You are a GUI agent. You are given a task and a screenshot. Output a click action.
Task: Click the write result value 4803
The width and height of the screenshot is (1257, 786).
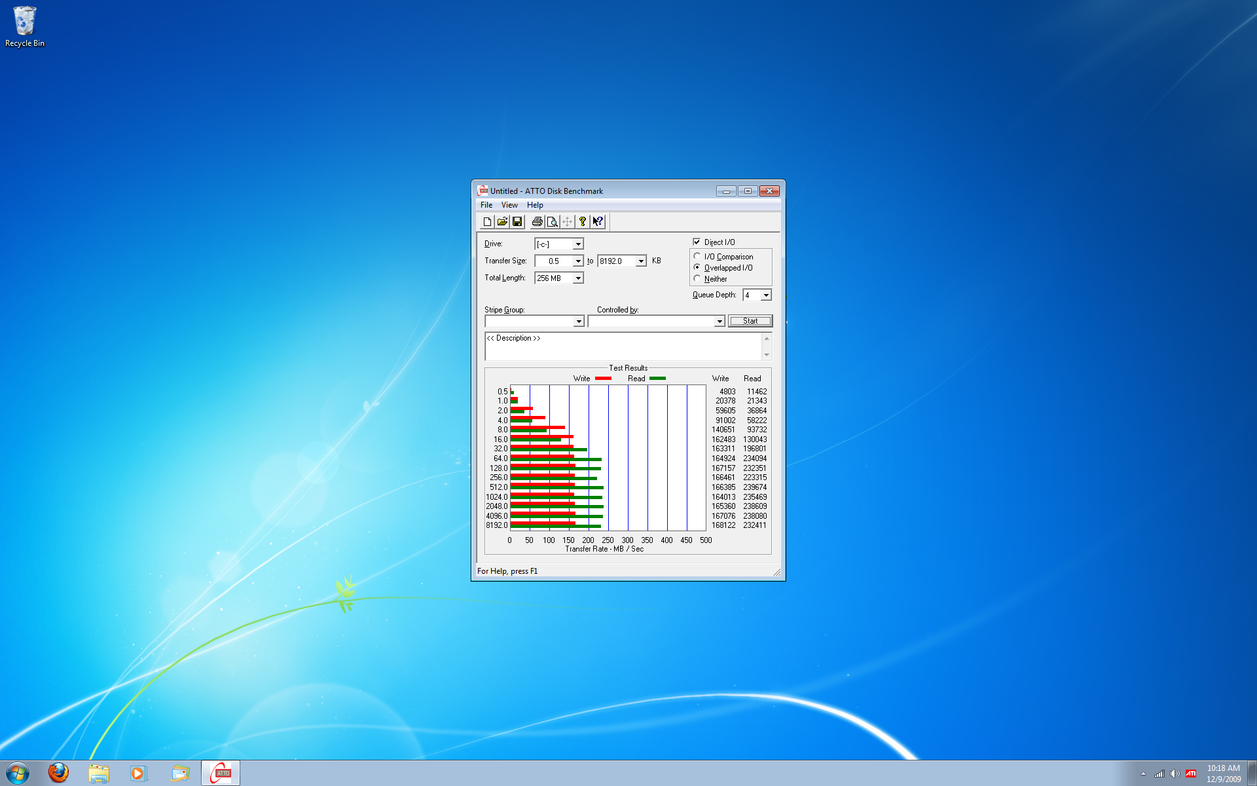click(727, 392)
